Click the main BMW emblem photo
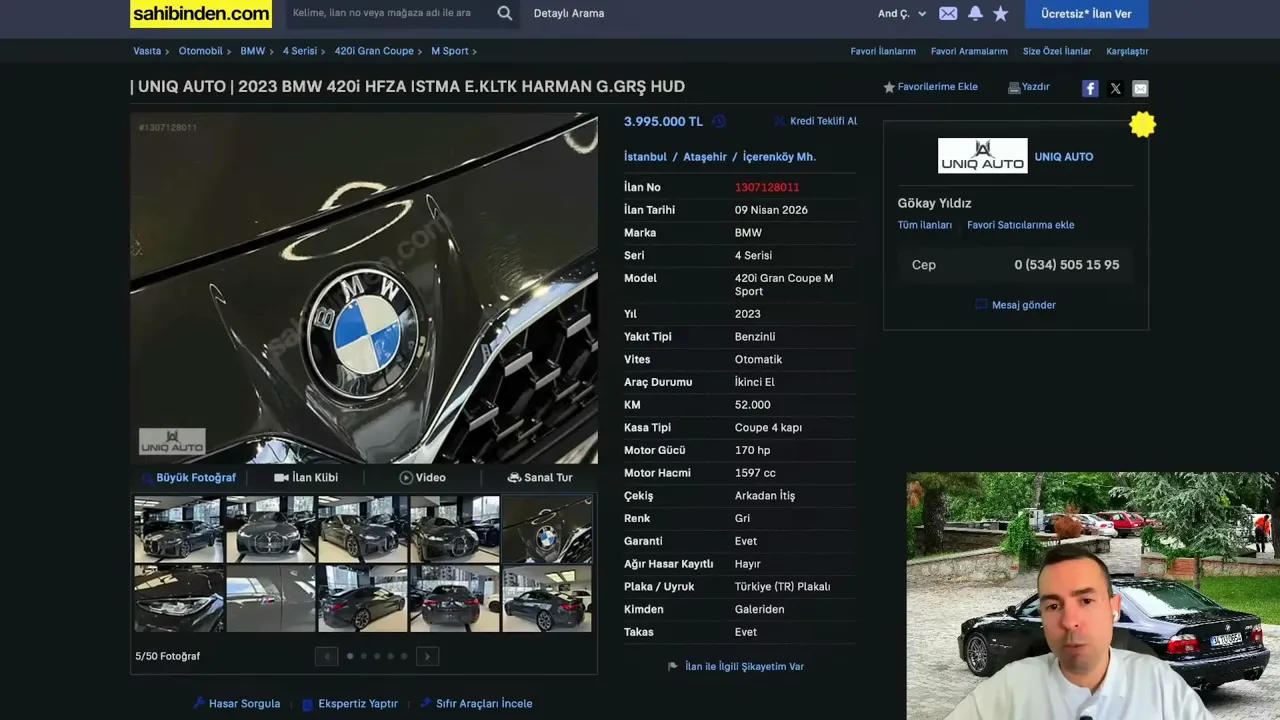The image size is (1280, 720). tap(364, 288)
